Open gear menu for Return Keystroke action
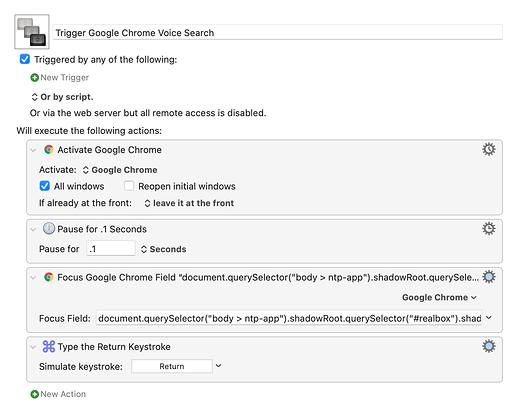Screen dimensions: 517x413 489,346
